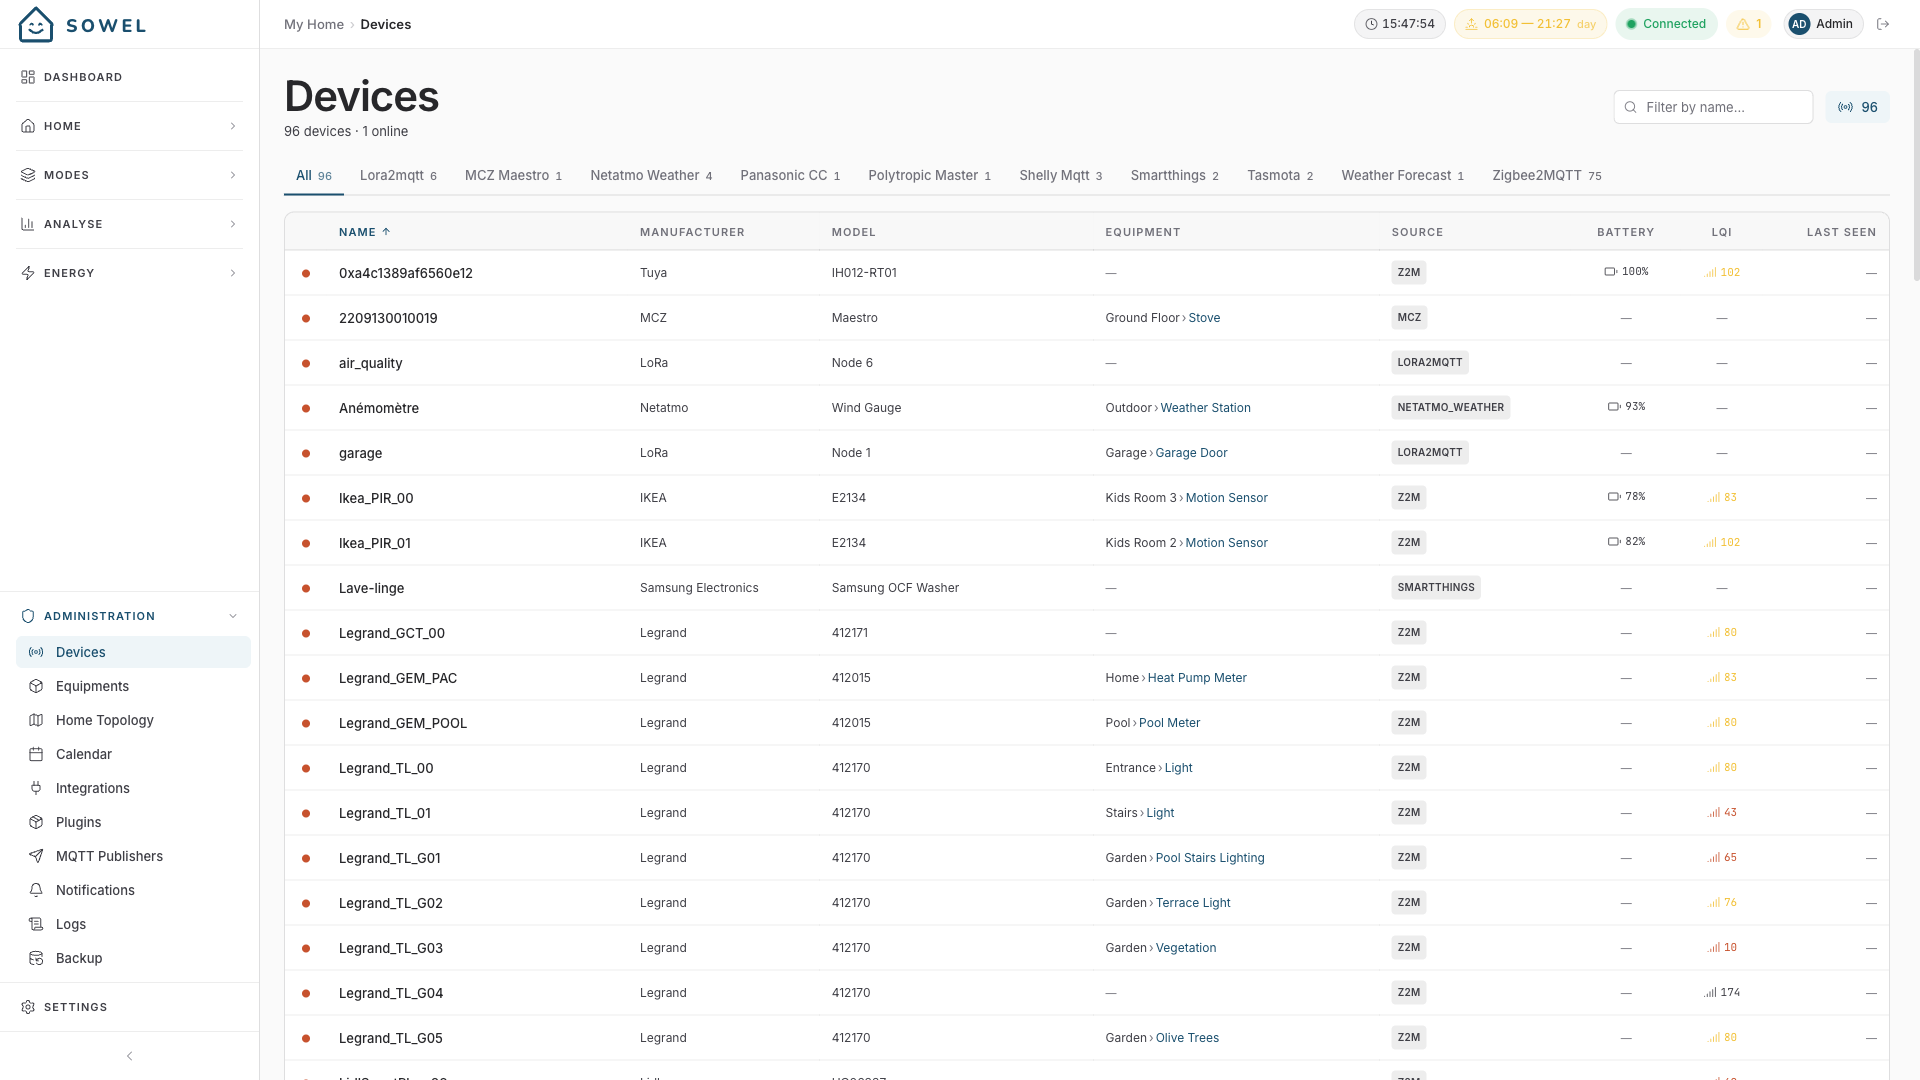
Task: Open device Ikea_PIR_01 row
Action: pos(1086,543)
